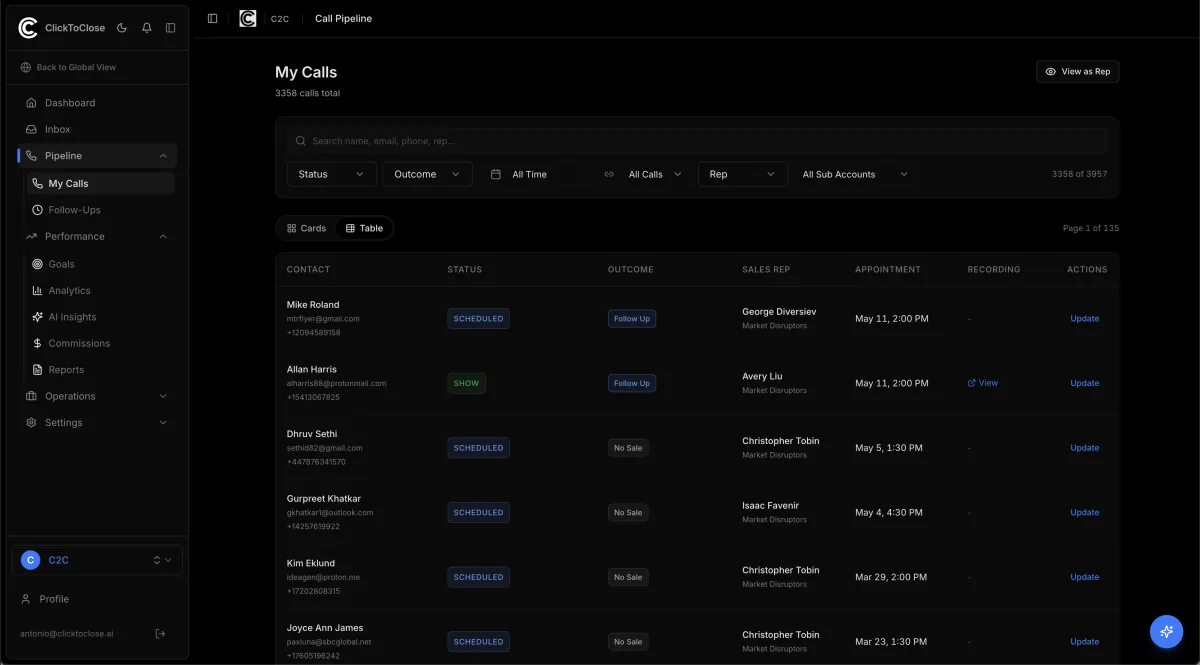
Task: Open notifications bell icon
Action: click(147, 28)
